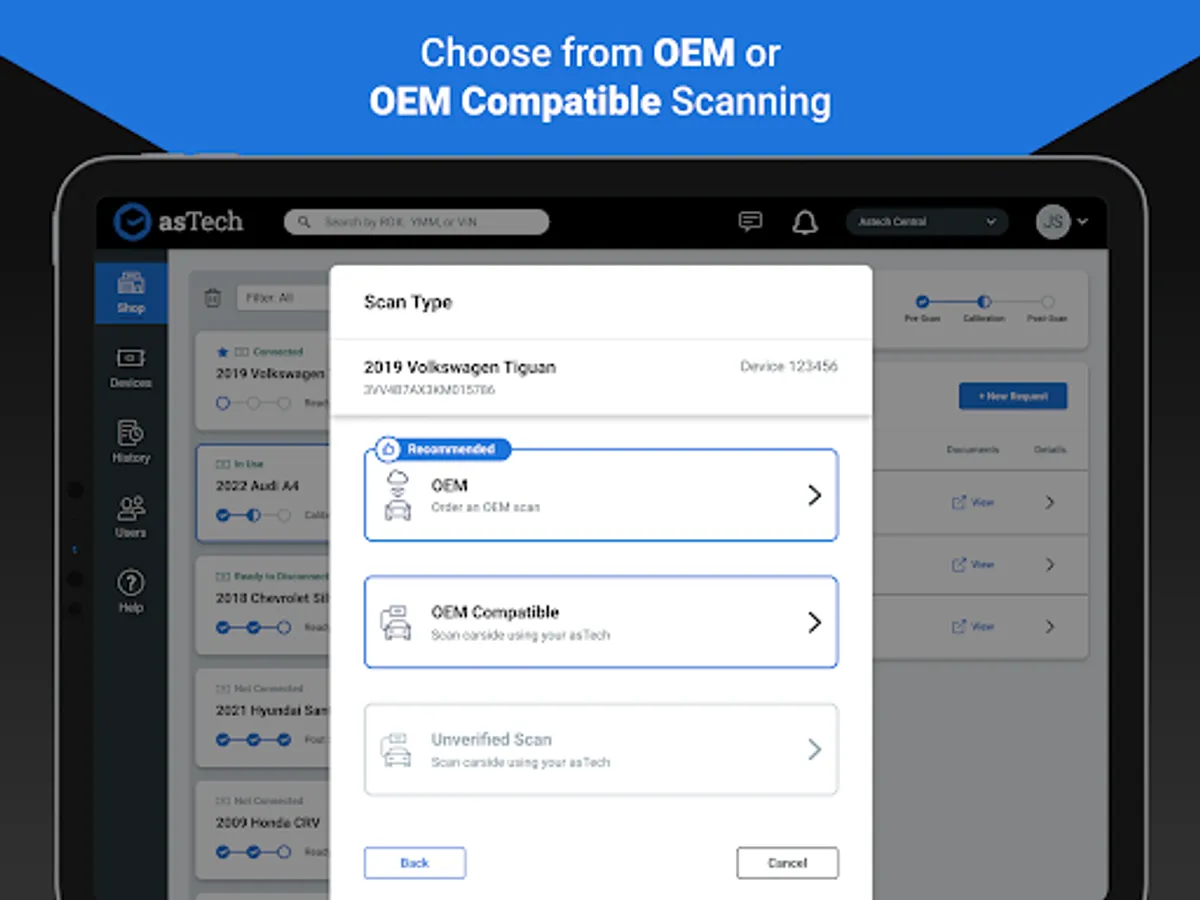
Task: Open the Help sidebar tab
Action: tap(131, 592)
